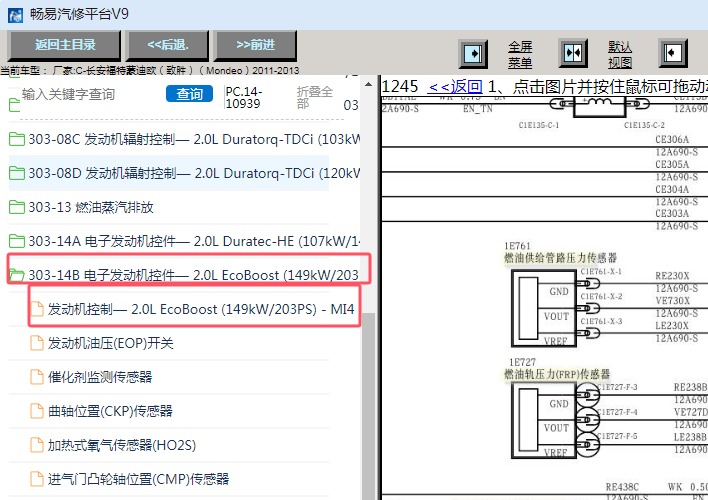Screen dimensions: 708x500
Task: Click the PC.14-10939 text
Action: (x=244, y=98)
